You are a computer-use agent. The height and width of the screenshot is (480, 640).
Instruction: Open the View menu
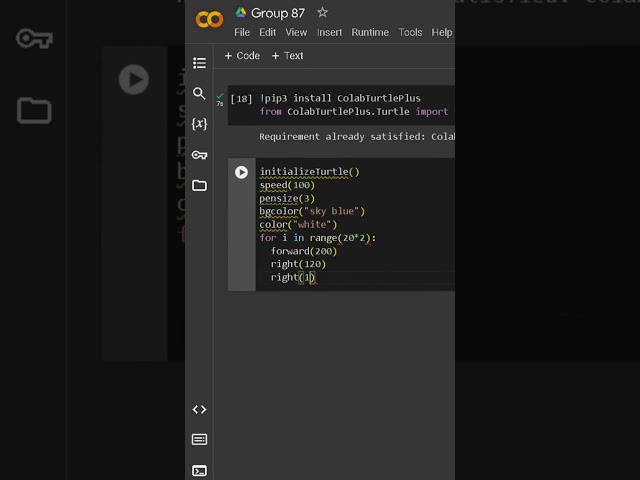[296, 32]
